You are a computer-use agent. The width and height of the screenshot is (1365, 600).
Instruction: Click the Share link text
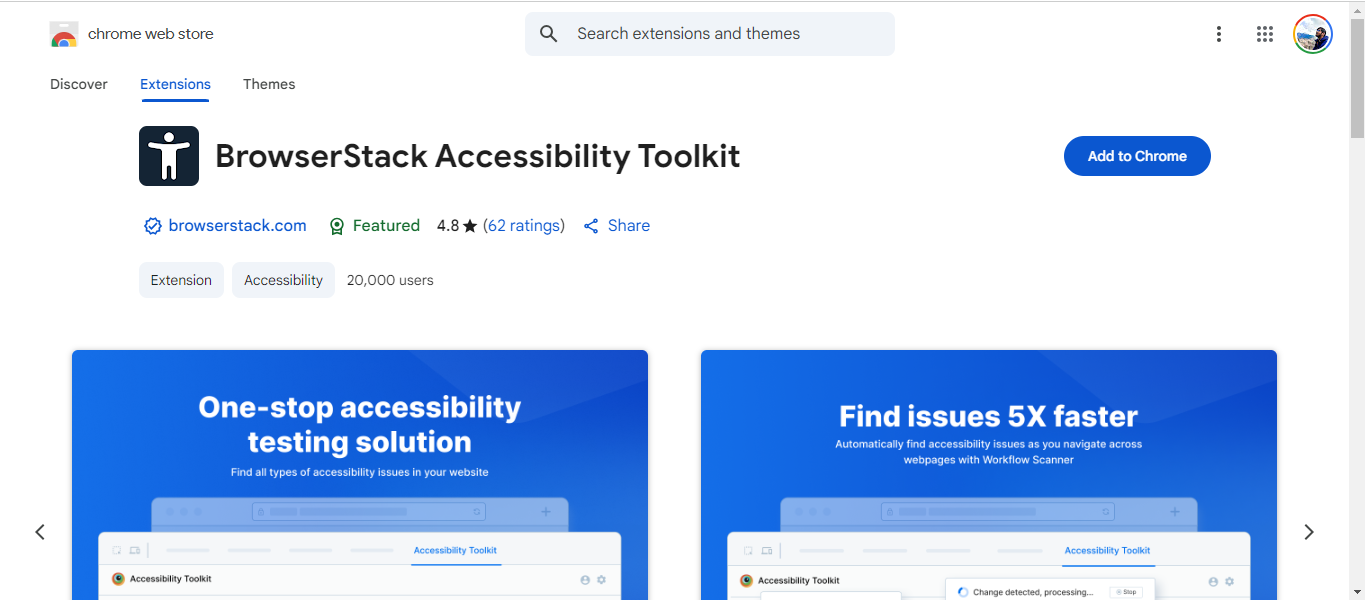629,226
